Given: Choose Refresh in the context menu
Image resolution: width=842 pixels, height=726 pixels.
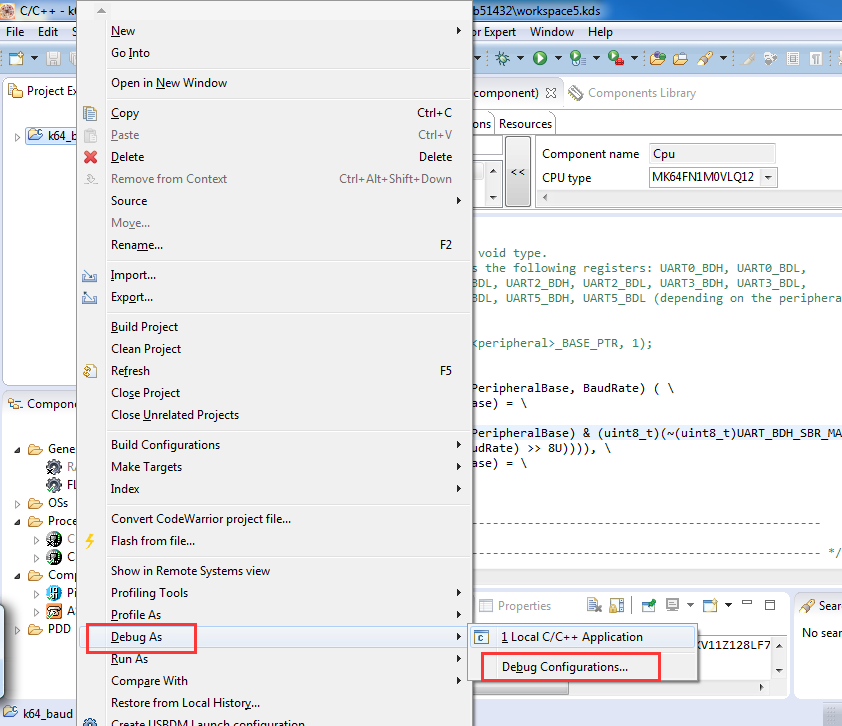Looking at the screenshot, I should (x=274, y=371).
